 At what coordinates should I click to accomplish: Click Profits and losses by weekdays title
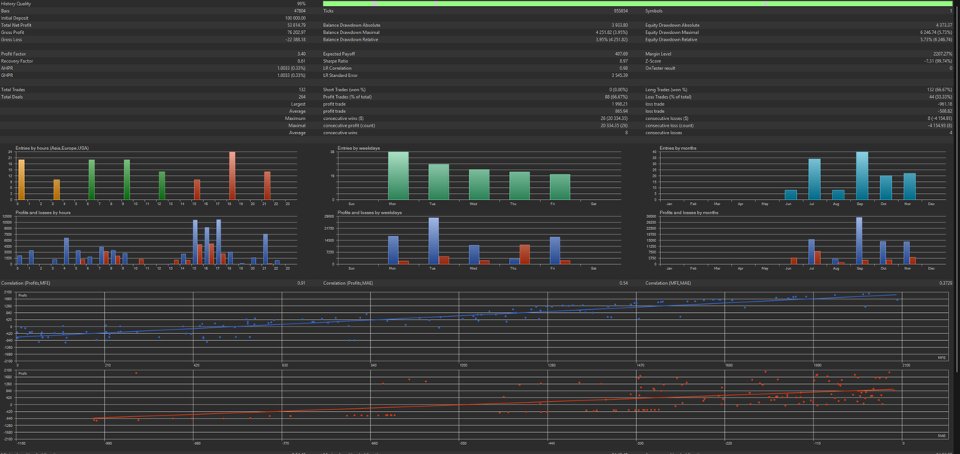[x=370, y=212]
